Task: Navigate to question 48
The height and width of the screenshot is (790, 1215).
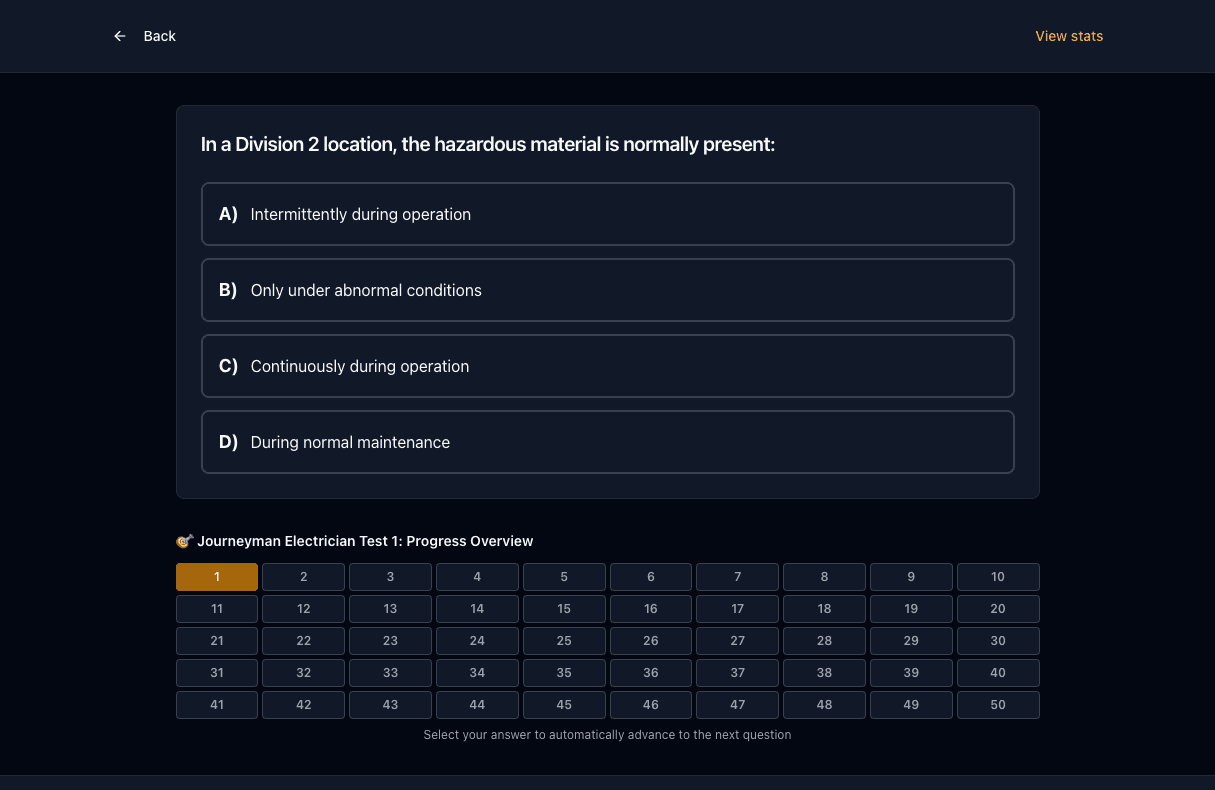Action: [824, 705]
